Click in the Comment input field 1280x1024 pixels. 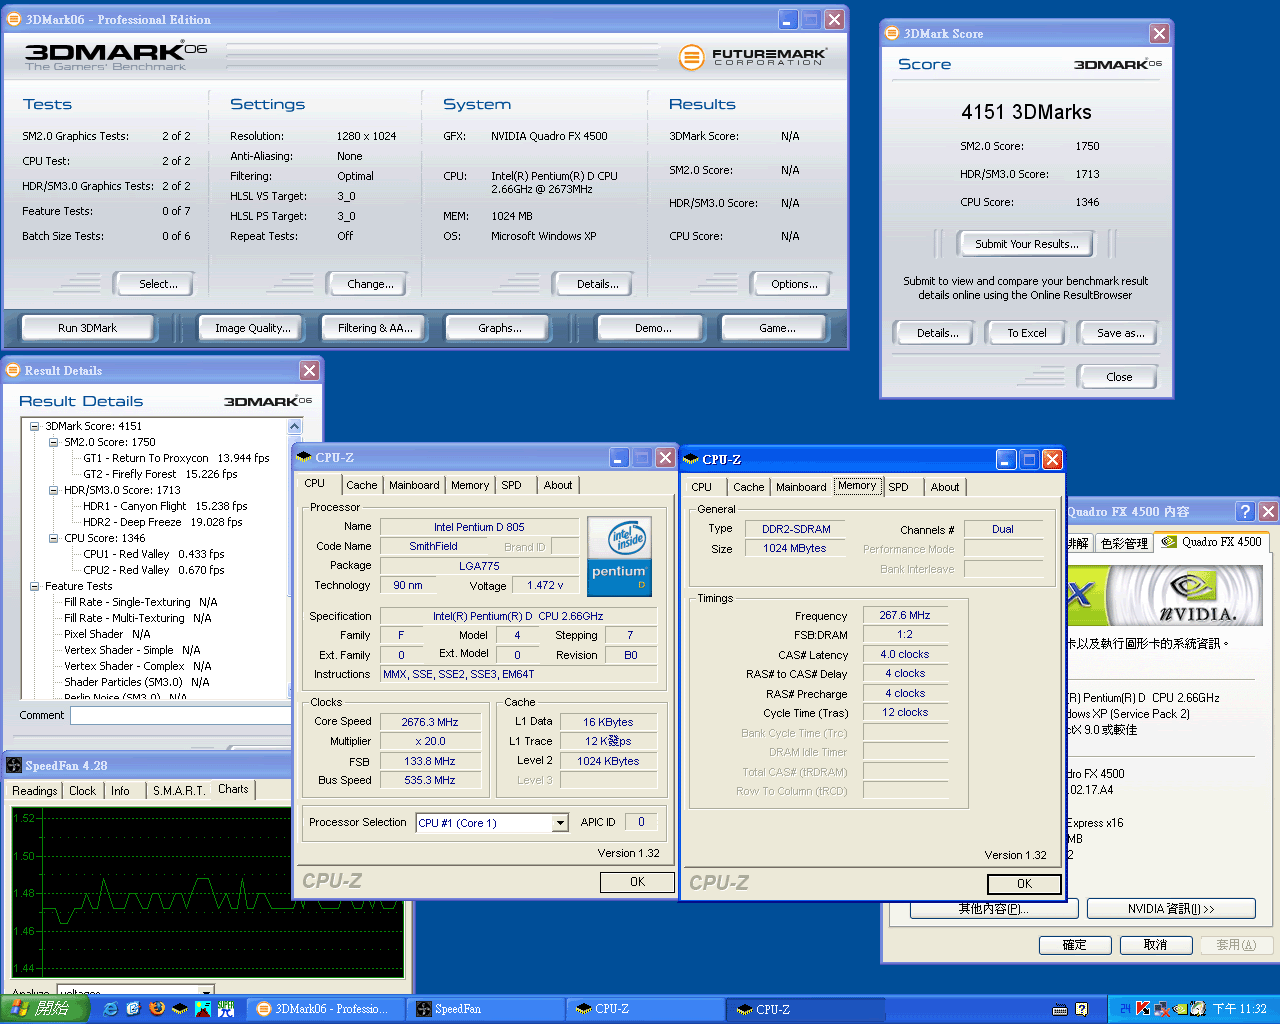[180, 715]
